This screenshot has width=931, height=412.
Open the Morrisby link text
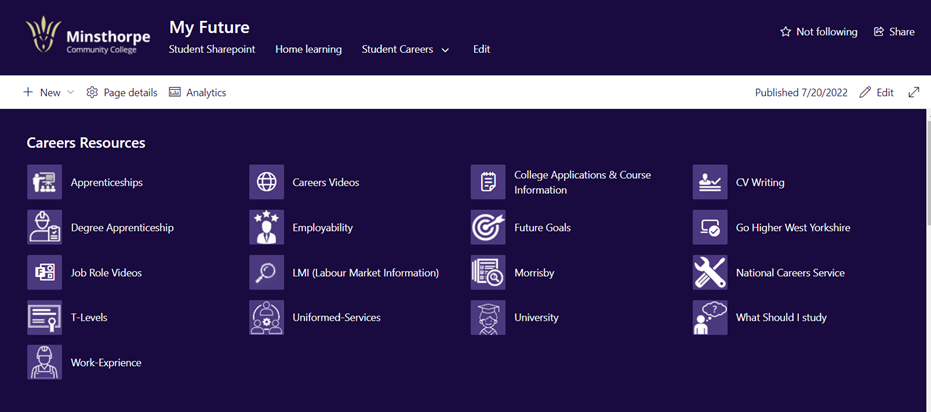coord(534,272)
